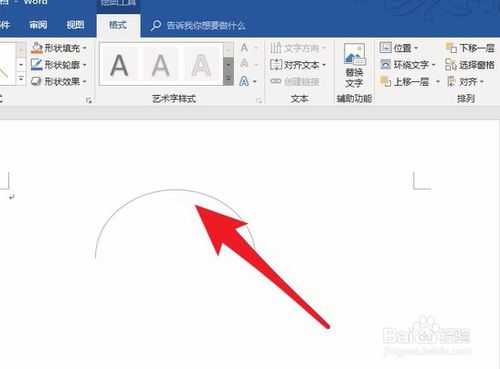Viewport: 500px width, 369px height.
Task: Open the Shape Effects (形状效果) icon
Action: click(x=36, y=81)
